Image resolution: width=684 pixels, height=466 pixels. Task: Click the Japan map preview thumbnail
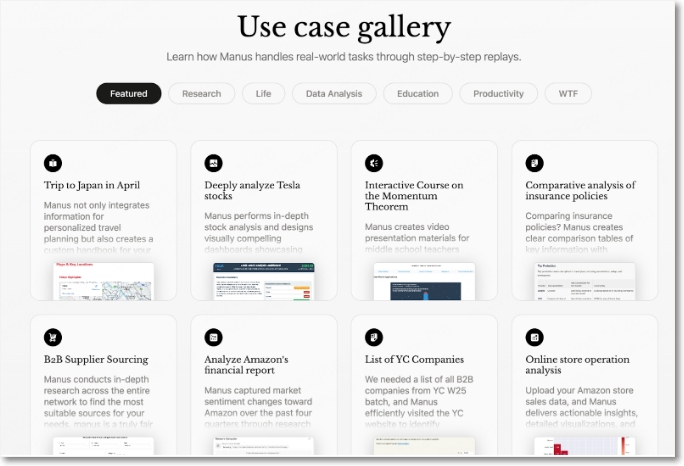pyautogui.click(x=103, y=281)
